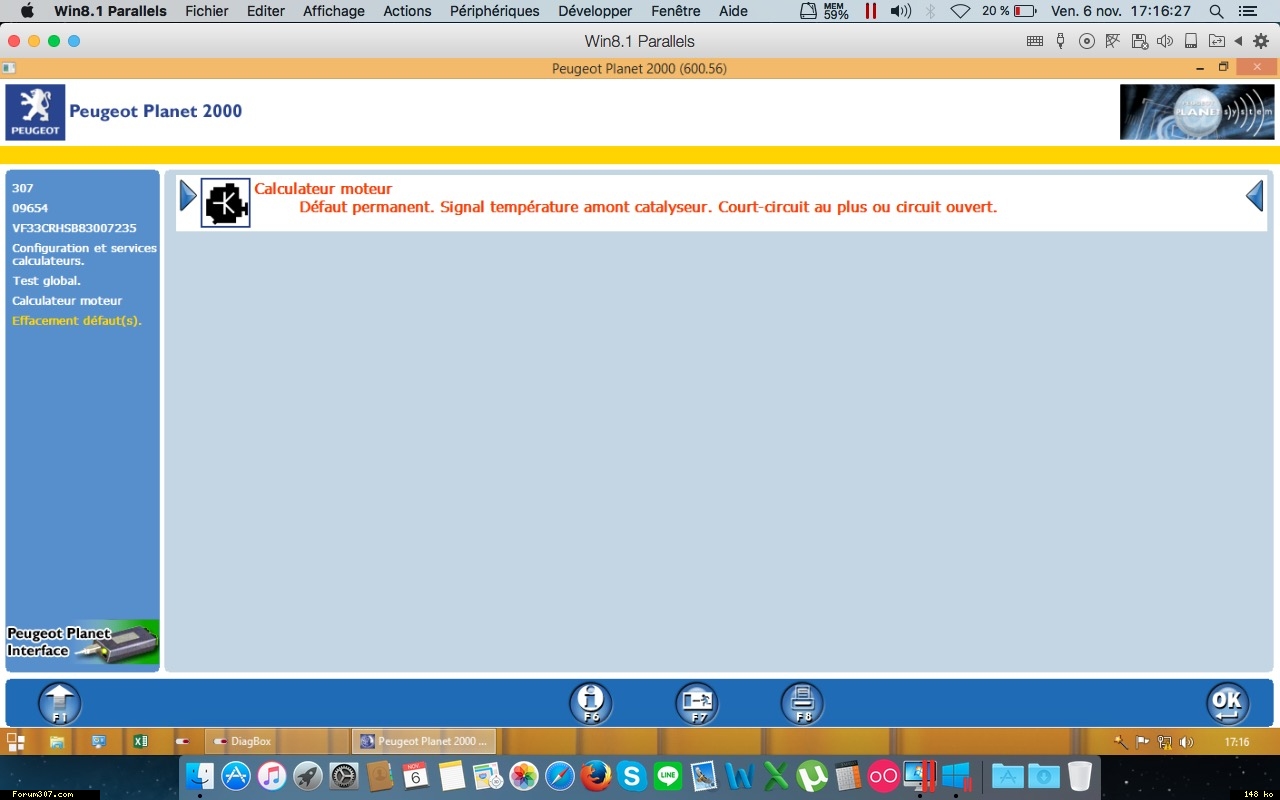This screenshot has width=1280, height=800.
Task: Close the Win8.1 Parallels window (red button)
Action: (x=13, y=41)
